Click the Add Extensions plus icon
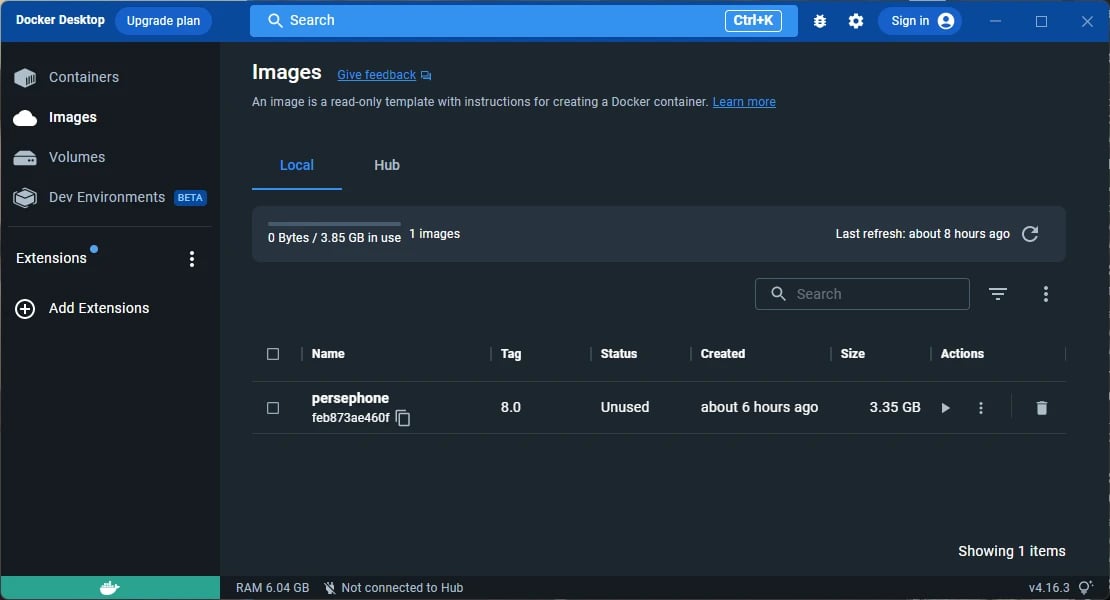1110x600 pixels. [x=25, y=308]
